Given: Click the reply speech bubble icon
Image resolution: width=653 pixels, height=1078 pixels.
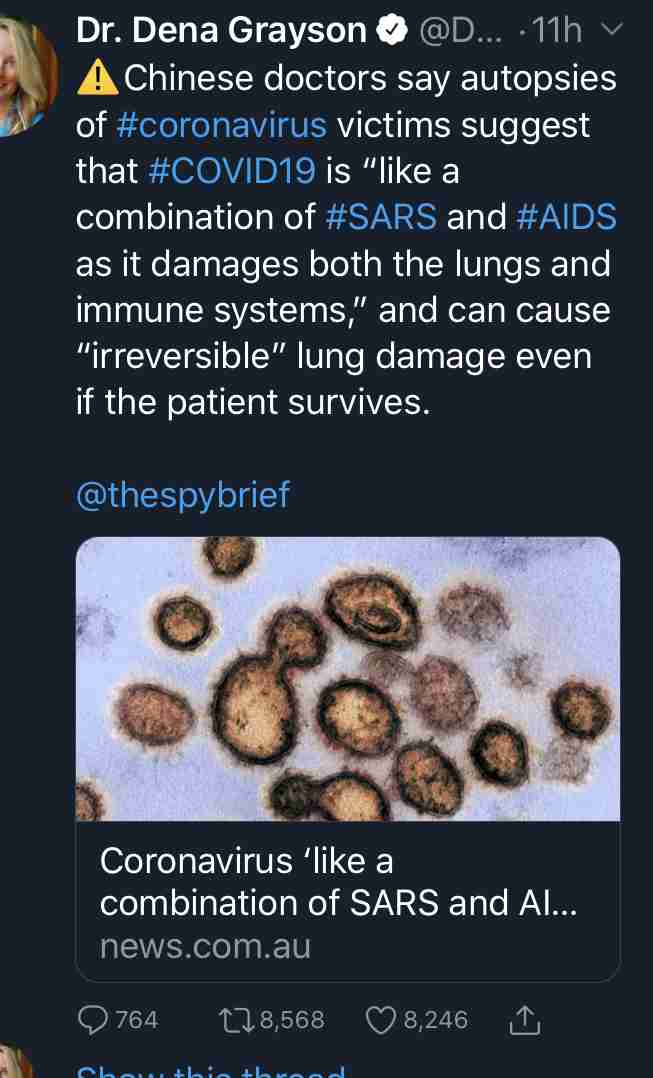Looking at the screenshot, I should click(93, 1020).
